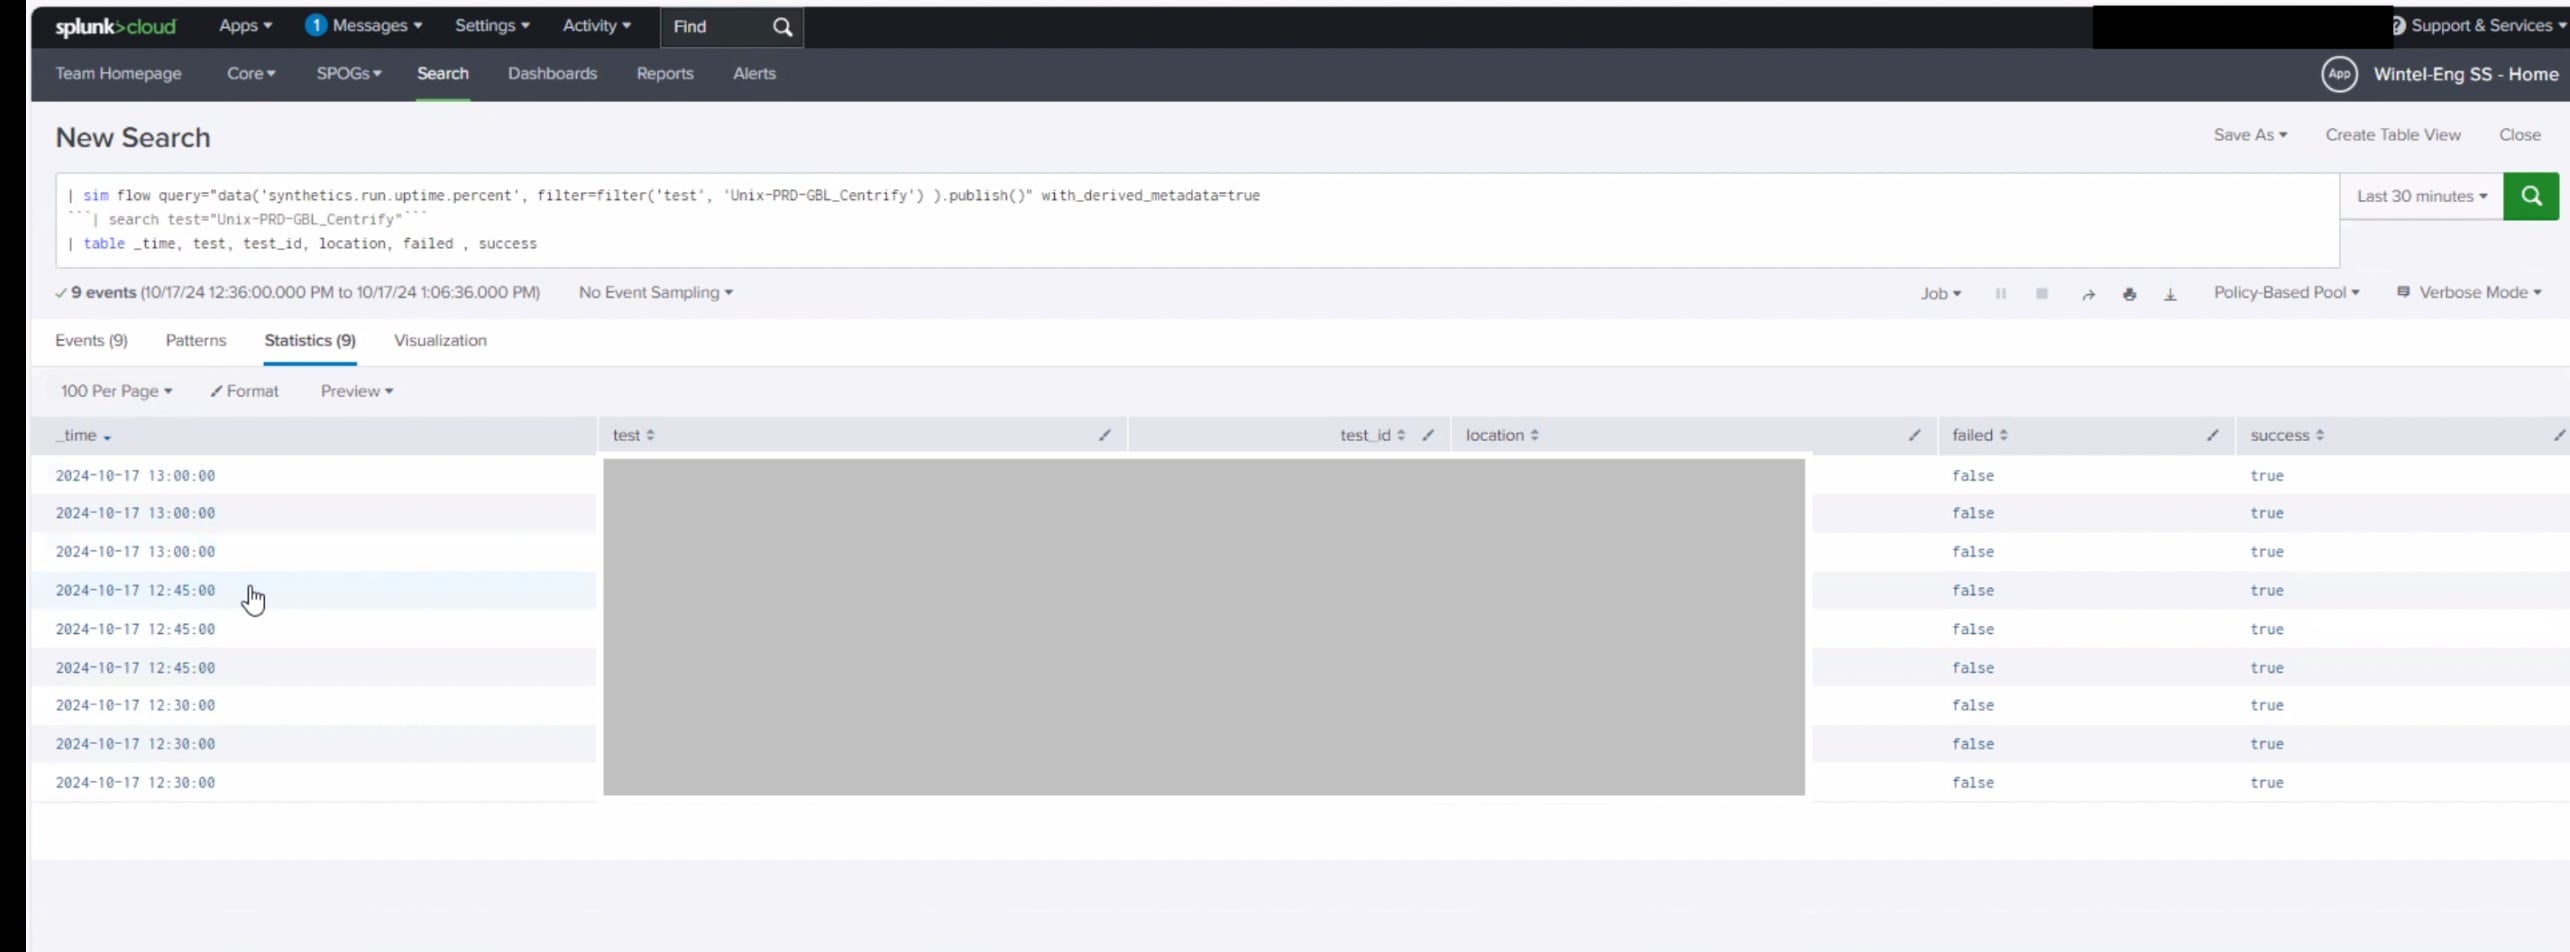This screenshot has height=952, width=2570.
Task: Open the Dashboards navigation item
Action: coord(552,74)
